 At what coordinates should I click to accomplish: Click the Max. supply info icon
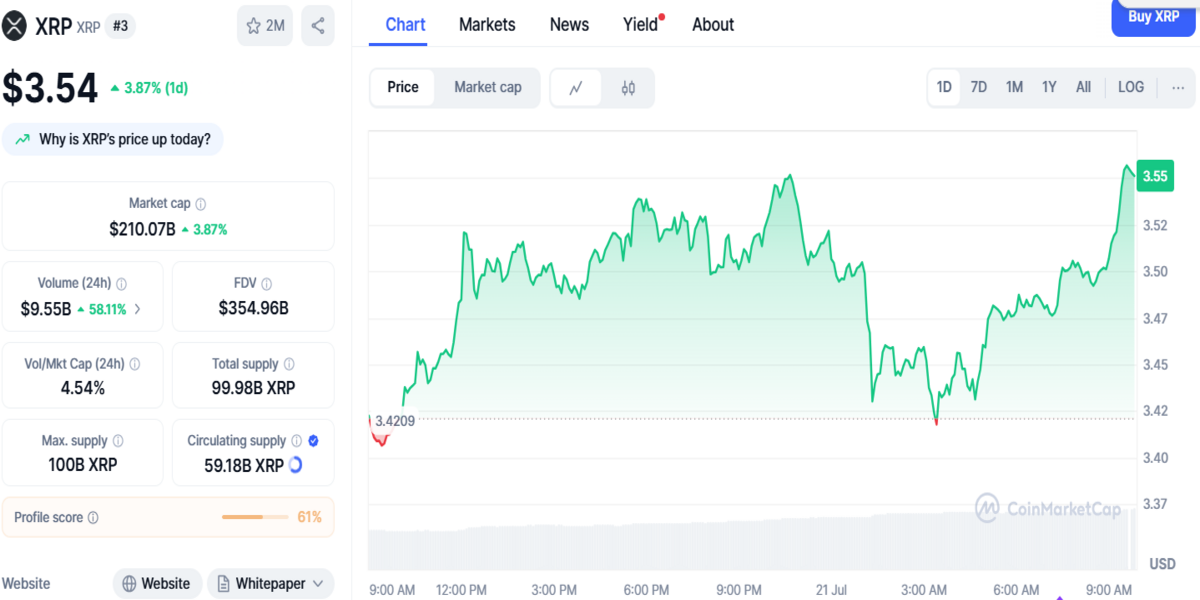coord(118,441)
